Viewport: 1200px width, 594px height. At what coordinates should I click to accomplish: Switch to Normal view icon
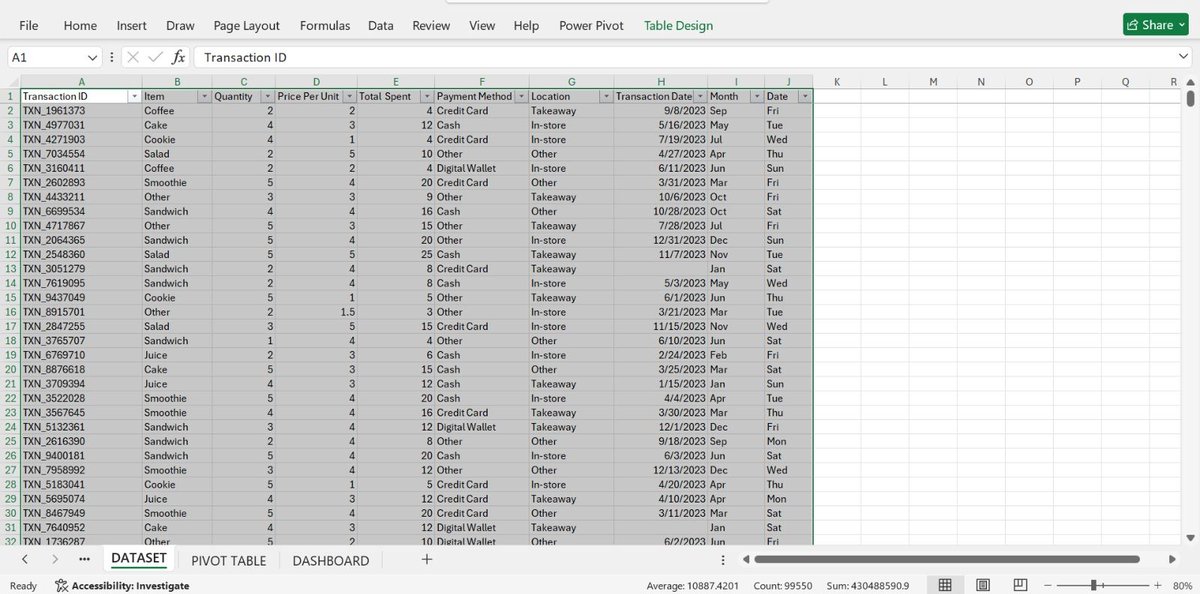945,585
